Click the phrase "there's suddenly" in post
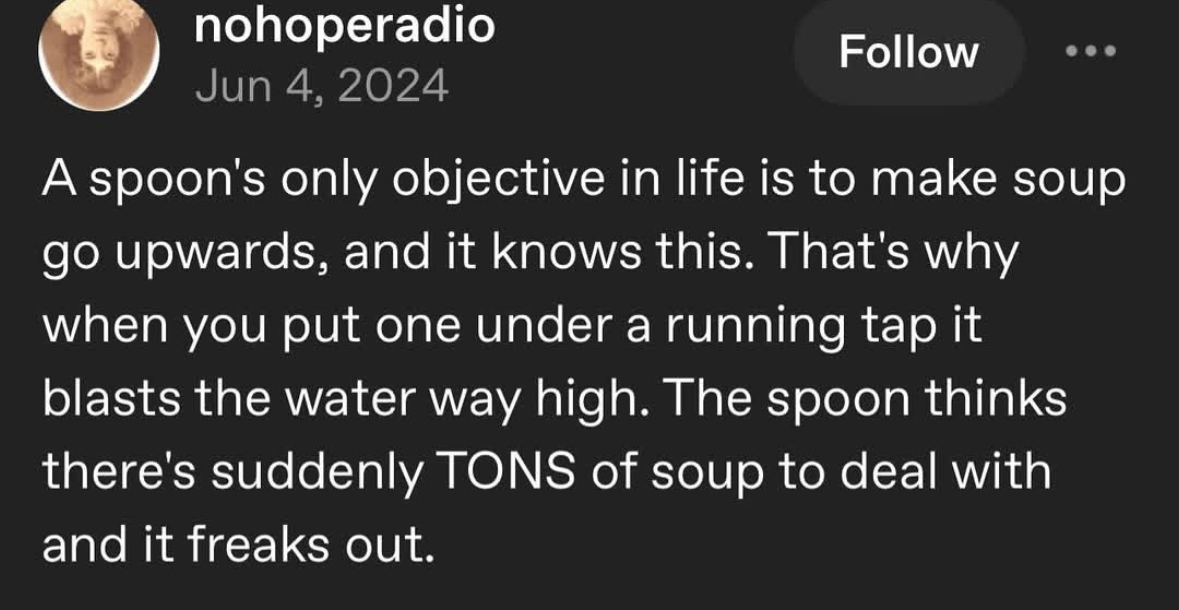1179x610 pixels. tap(230, 473)
